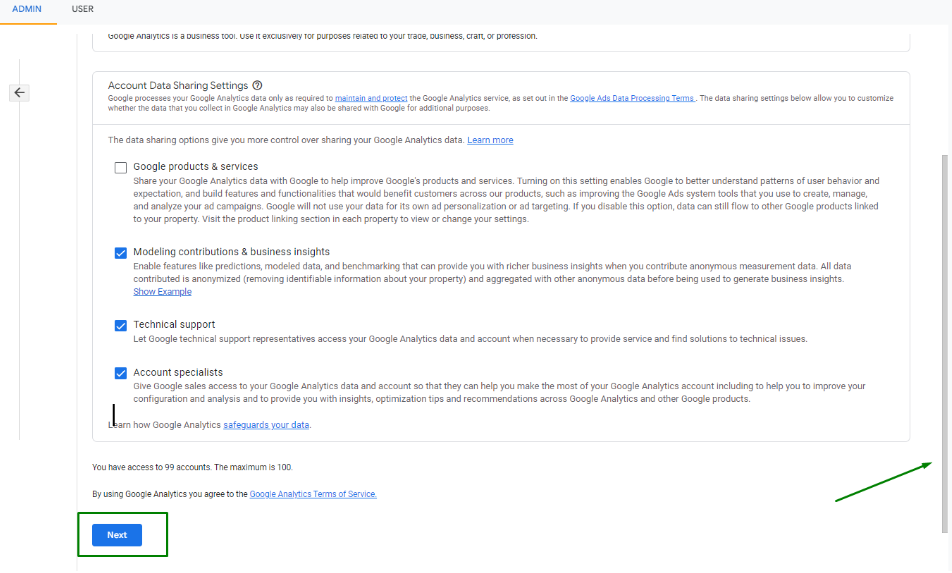The width and height of the screenshot is (952, 573).
Task: Click the Google products & services label
Action: (196, 166)
